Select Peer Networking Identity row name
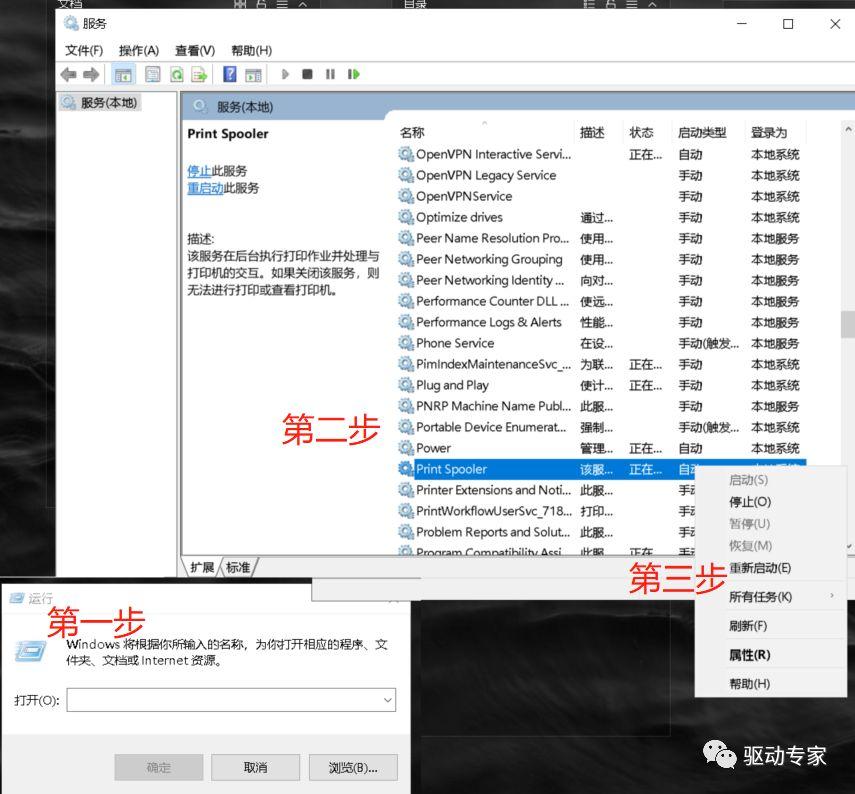Viewport: 855px width, 794px height. click(490, 280)
